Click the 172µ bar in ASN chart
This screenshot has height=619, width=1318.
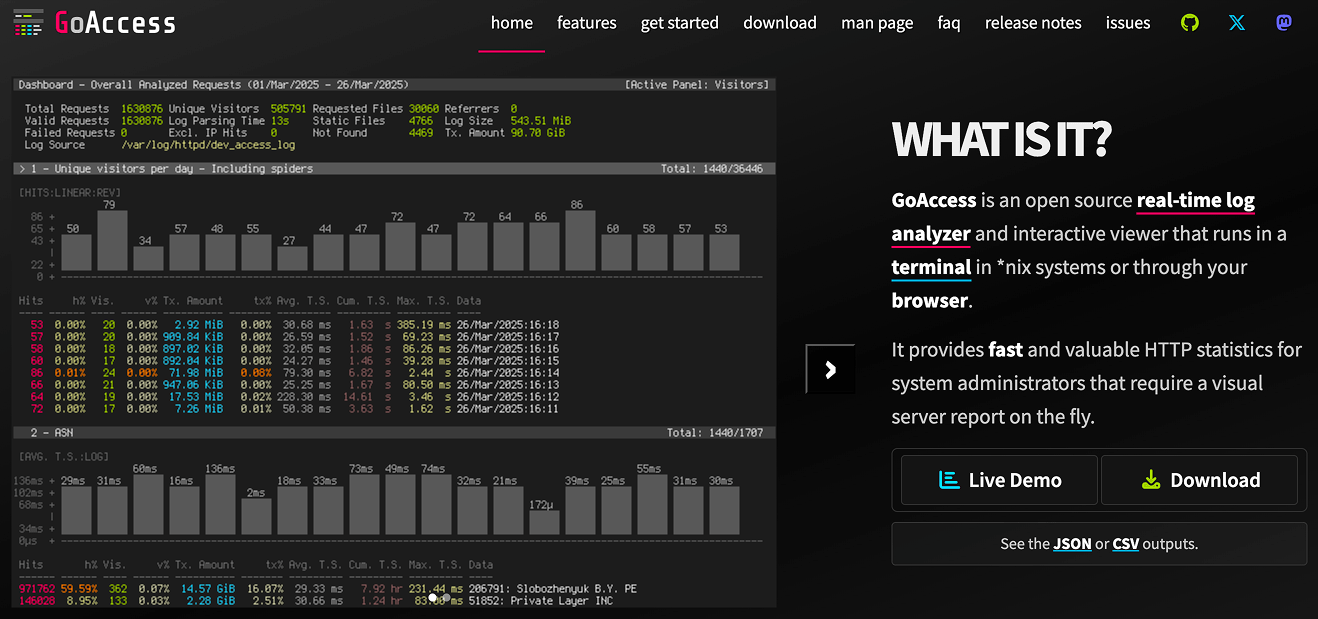(x=543, y=522)
